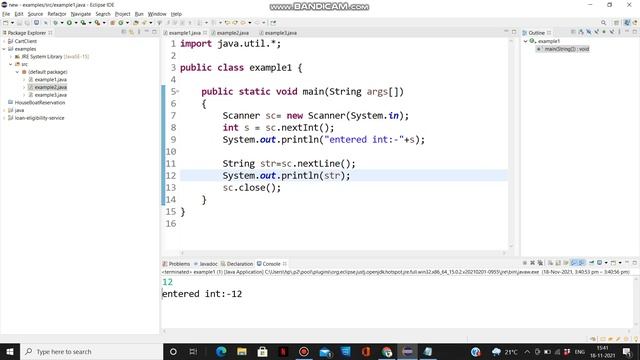Click the Forward navigation arrow icon

point(257,23)
